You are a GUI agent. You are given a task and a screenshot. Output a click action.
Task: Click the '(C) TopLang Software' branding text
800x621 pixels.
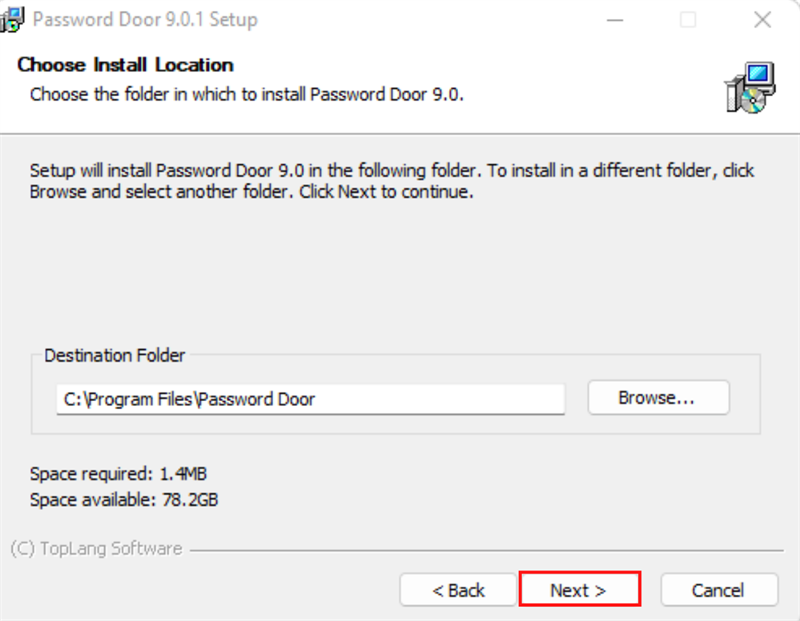(x=96, y=549)
